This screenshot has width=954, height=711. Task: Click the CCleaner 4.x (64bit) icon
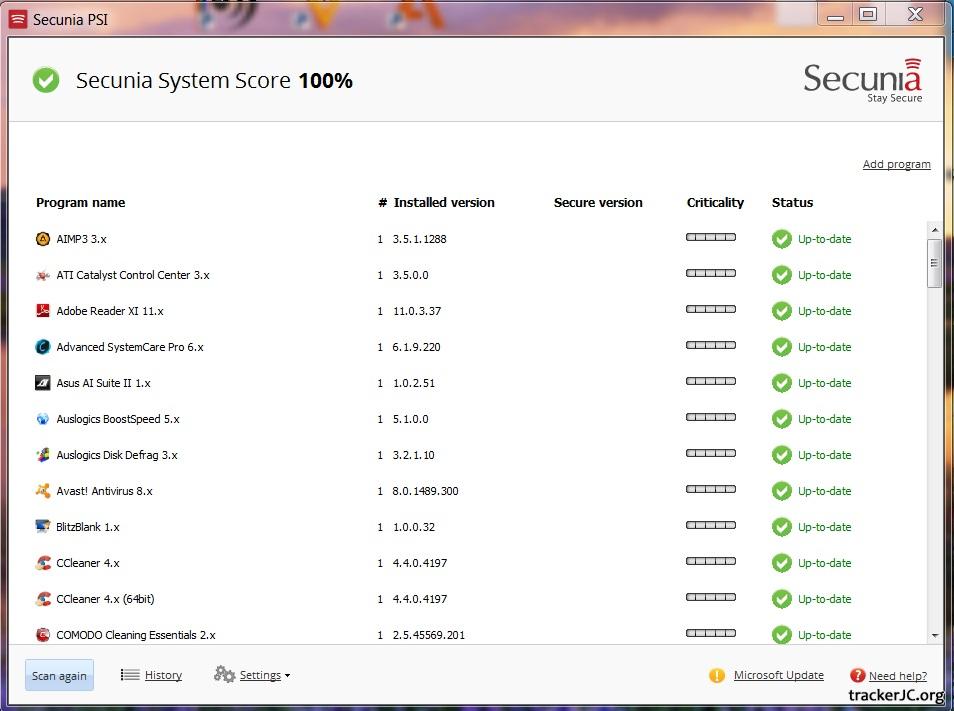tap(43, 599)
